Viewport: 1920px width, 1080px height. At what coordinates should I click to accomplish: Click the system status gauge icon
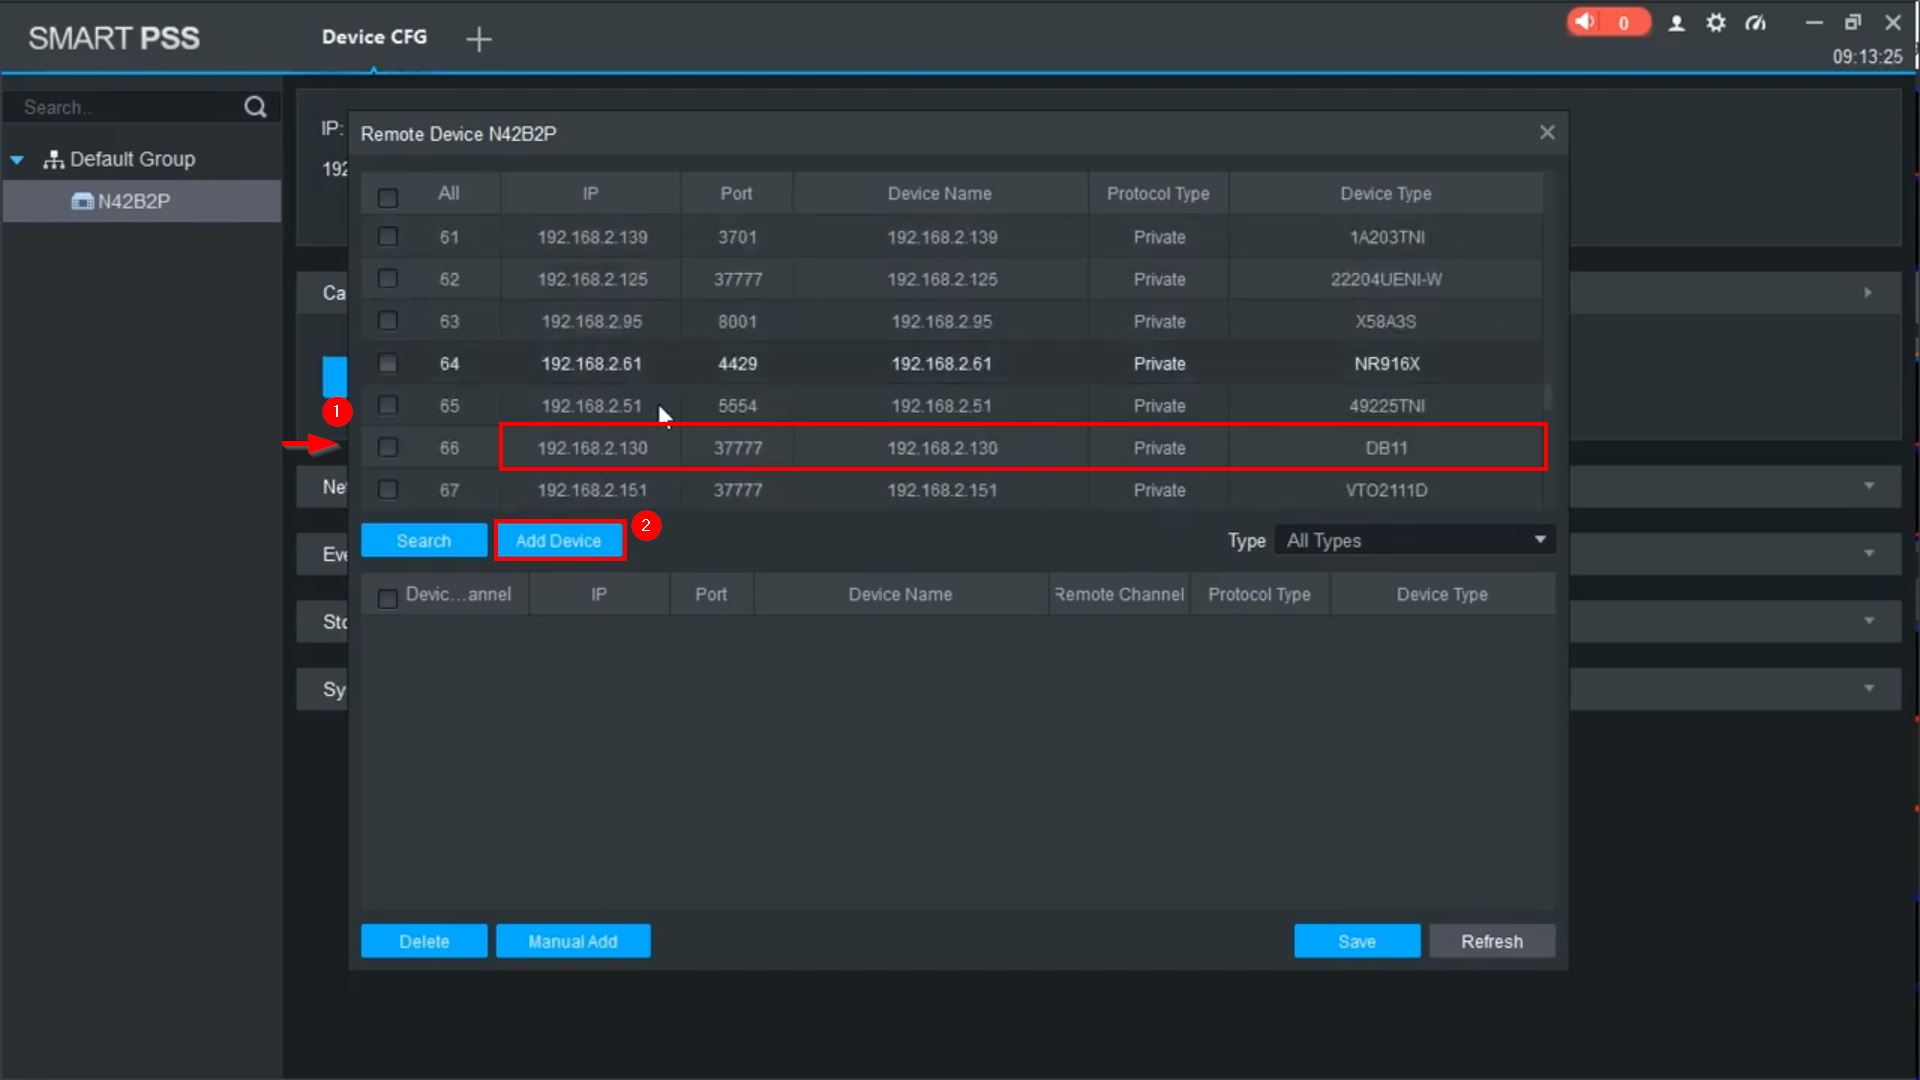pyautogui.click(x=1756, y=23)
